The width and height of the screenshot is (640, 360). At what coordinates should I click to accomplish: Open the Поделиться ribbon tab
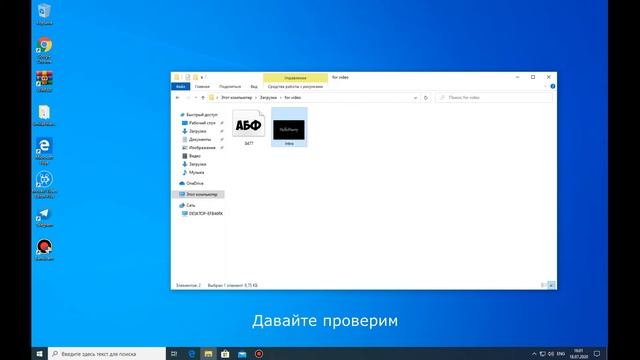pos(230,87)
